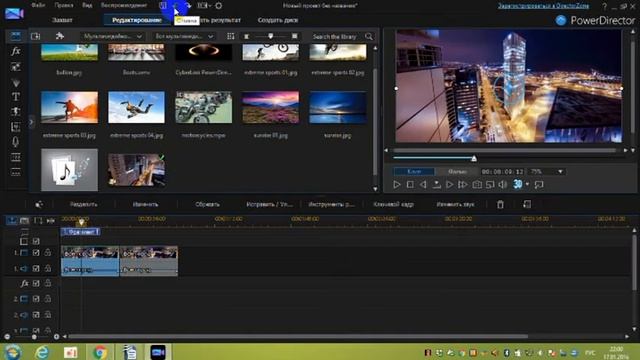Switch to the Создать диск tab
Screen dimensions: 640x360
click(x=278, y=20)
